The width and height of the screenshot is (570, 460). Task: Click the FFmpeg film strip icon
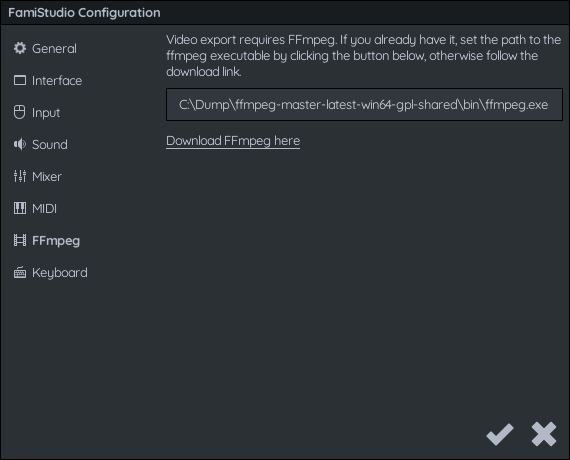[x=20, y=240]
